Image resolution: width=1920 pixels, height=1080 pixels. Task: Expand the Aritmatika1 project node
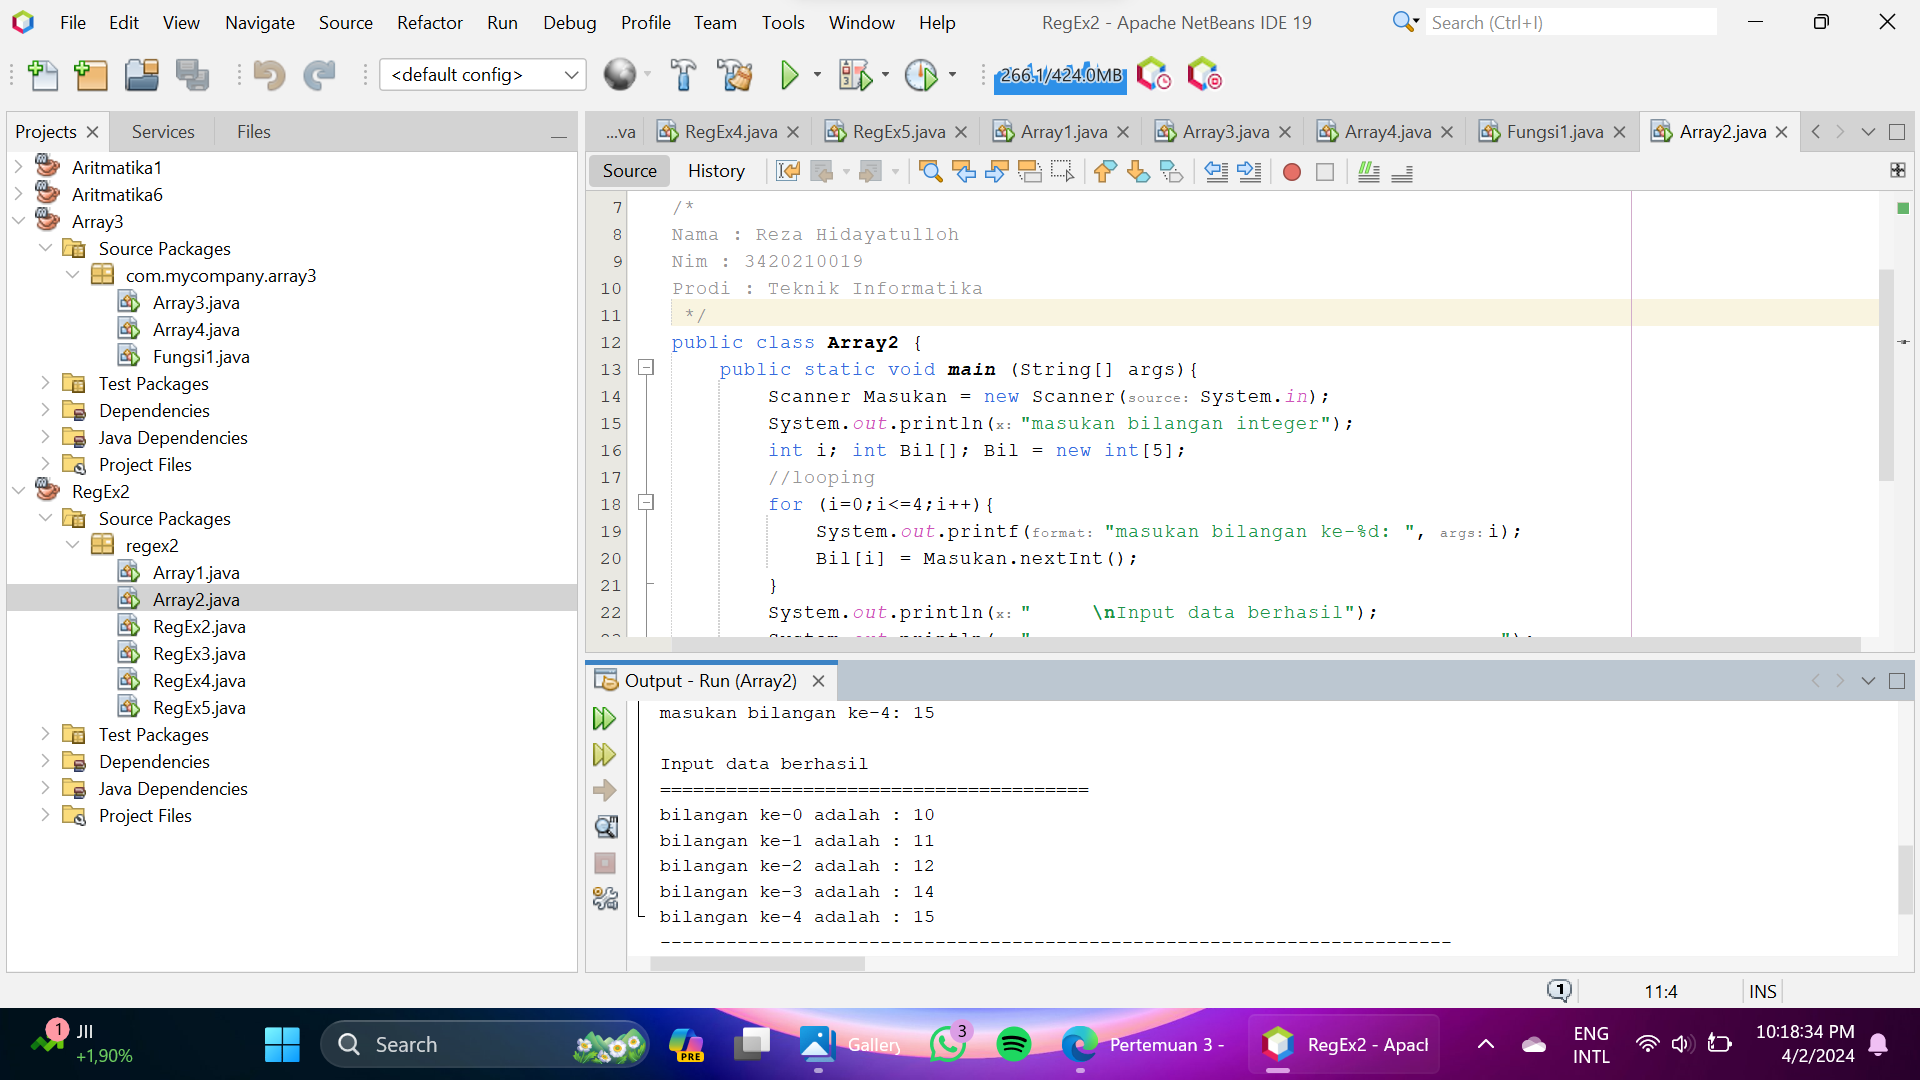coord(19,167)
